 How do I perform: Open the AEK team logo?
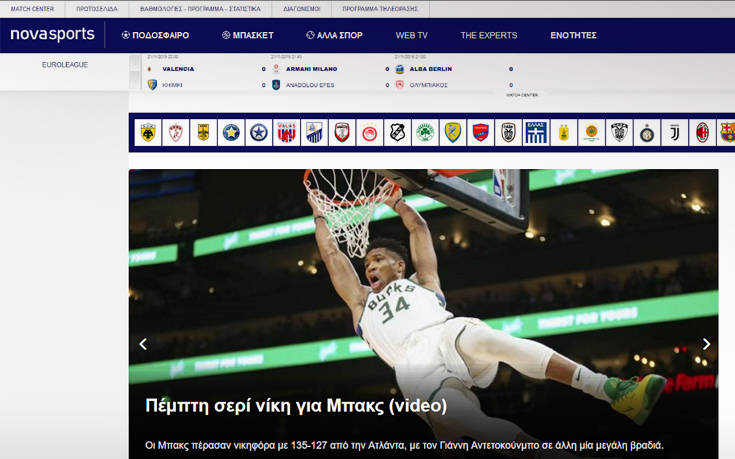pyautogui.click(x=148, y=133)
